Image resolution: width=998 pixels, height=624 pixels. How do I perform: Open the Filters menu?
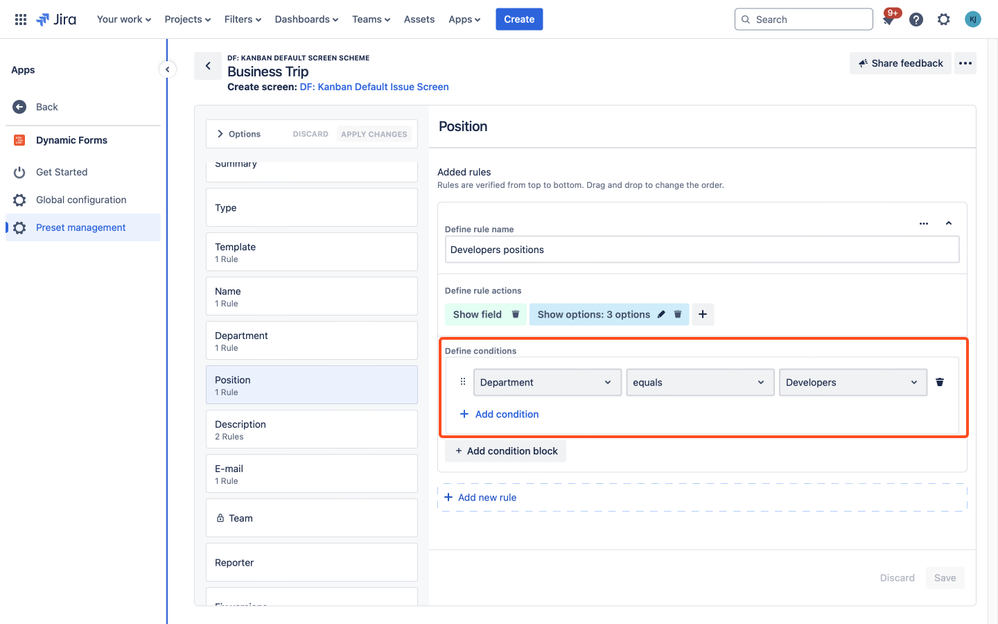pyautogui.click(x=242, y=19)
